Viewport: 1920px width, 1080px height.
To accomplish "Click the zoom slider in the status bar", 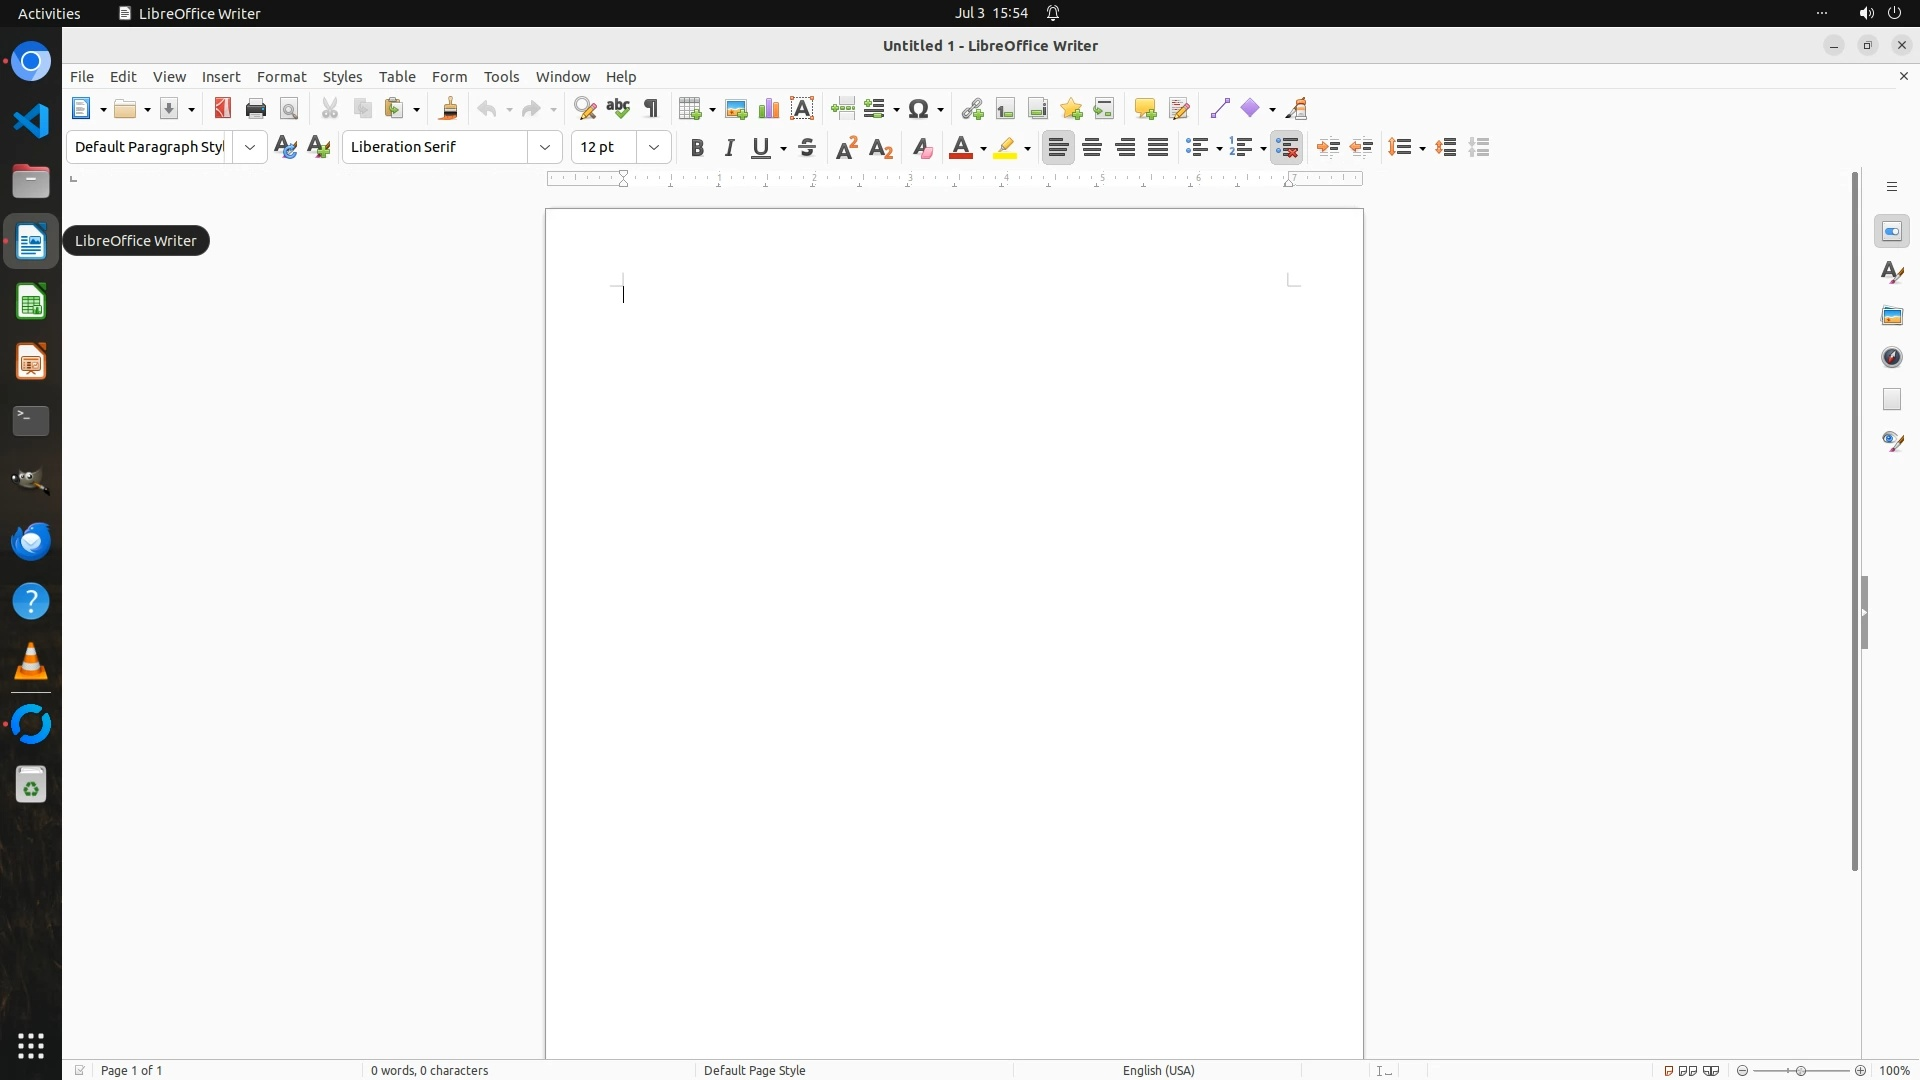I will 1800,1070.
